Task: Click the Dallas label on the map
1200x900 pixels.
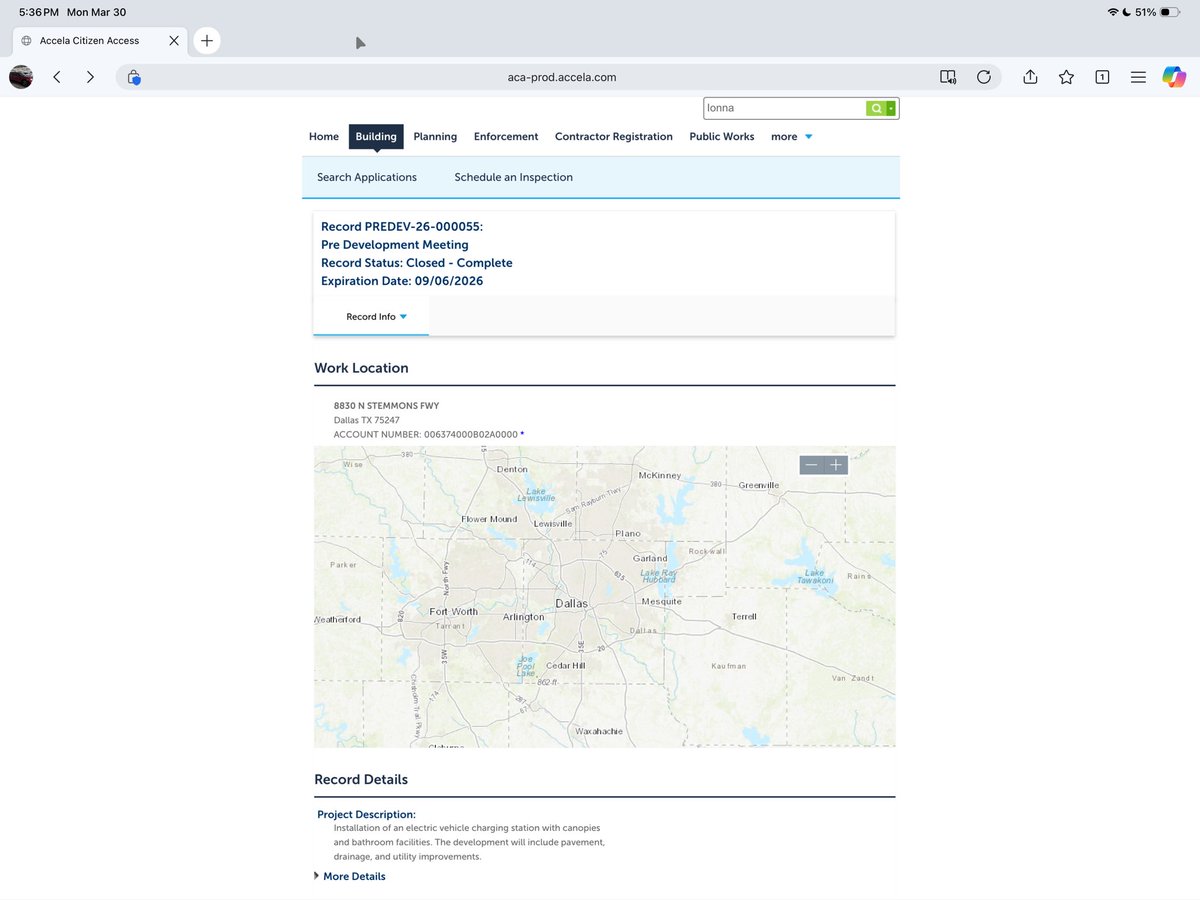Action: pos(572,604)
